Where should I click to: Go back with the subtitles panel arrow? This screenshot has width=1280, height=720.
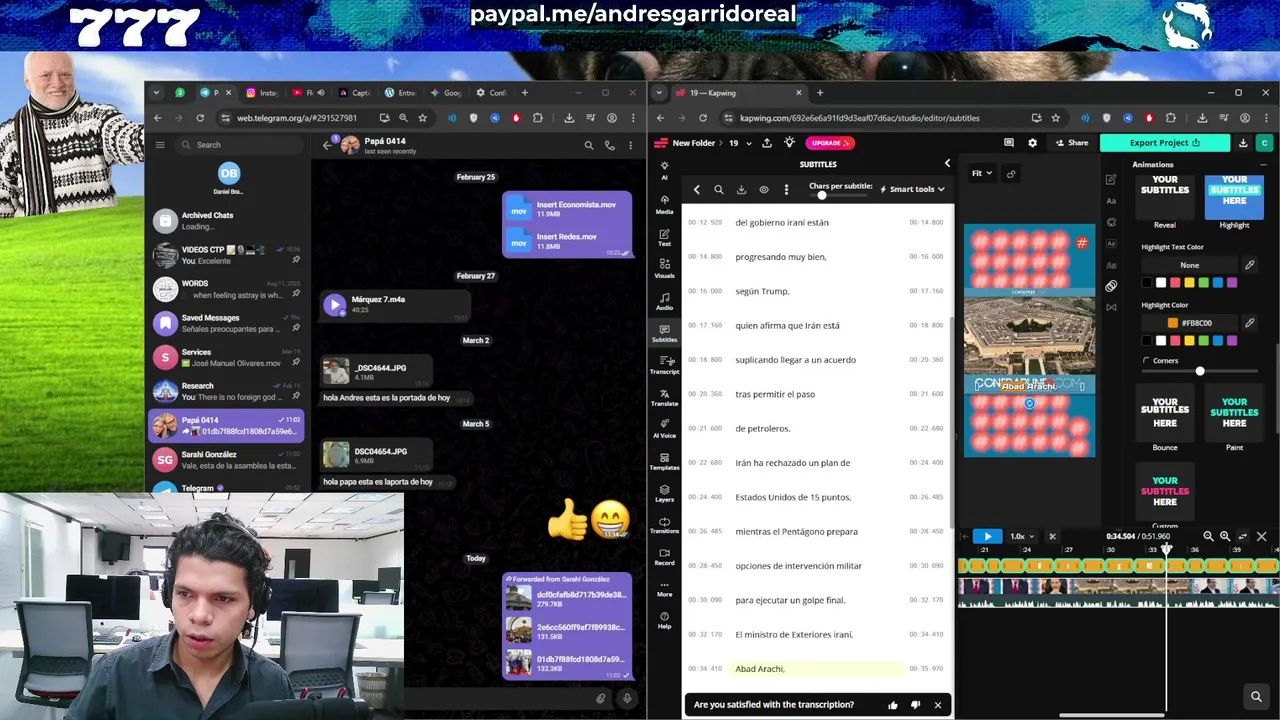tap(697, 189)
